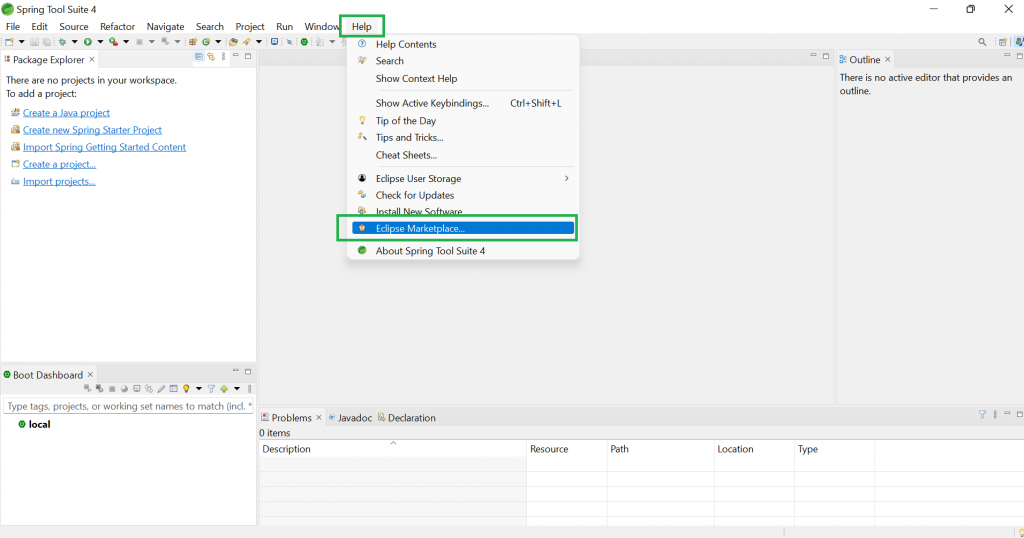Toggle Link with Editor in Package Explorer
The width and height of the screenshot is (1024, 538).
(x=211, y=57)
